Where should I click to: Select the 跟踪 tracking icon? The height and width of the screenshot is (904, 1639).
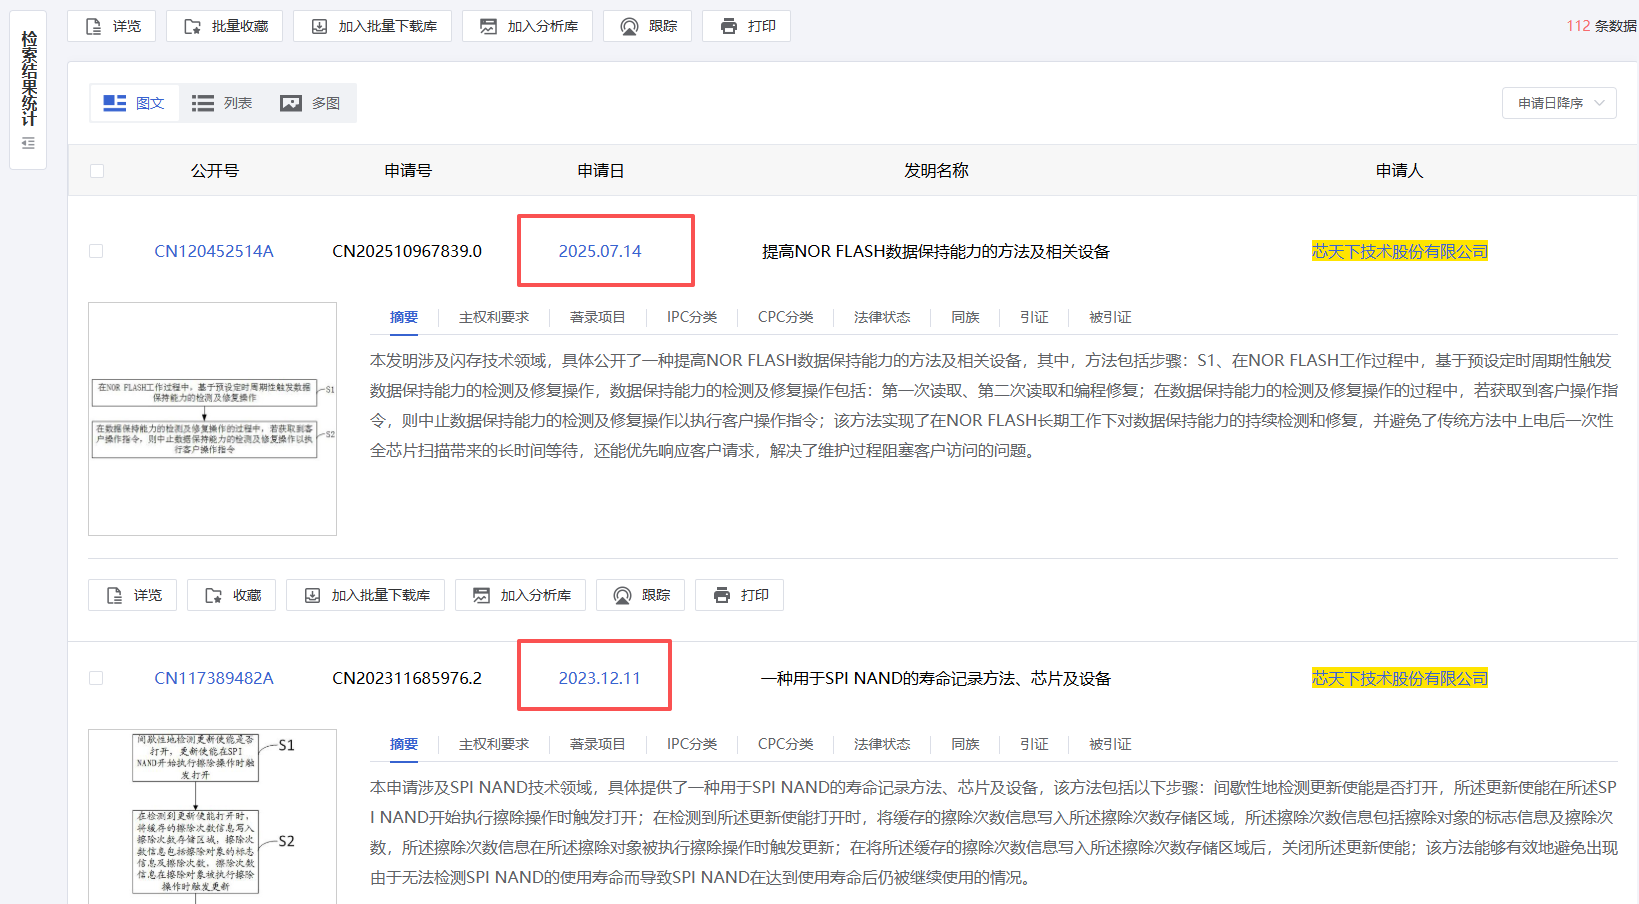point(628,25)
